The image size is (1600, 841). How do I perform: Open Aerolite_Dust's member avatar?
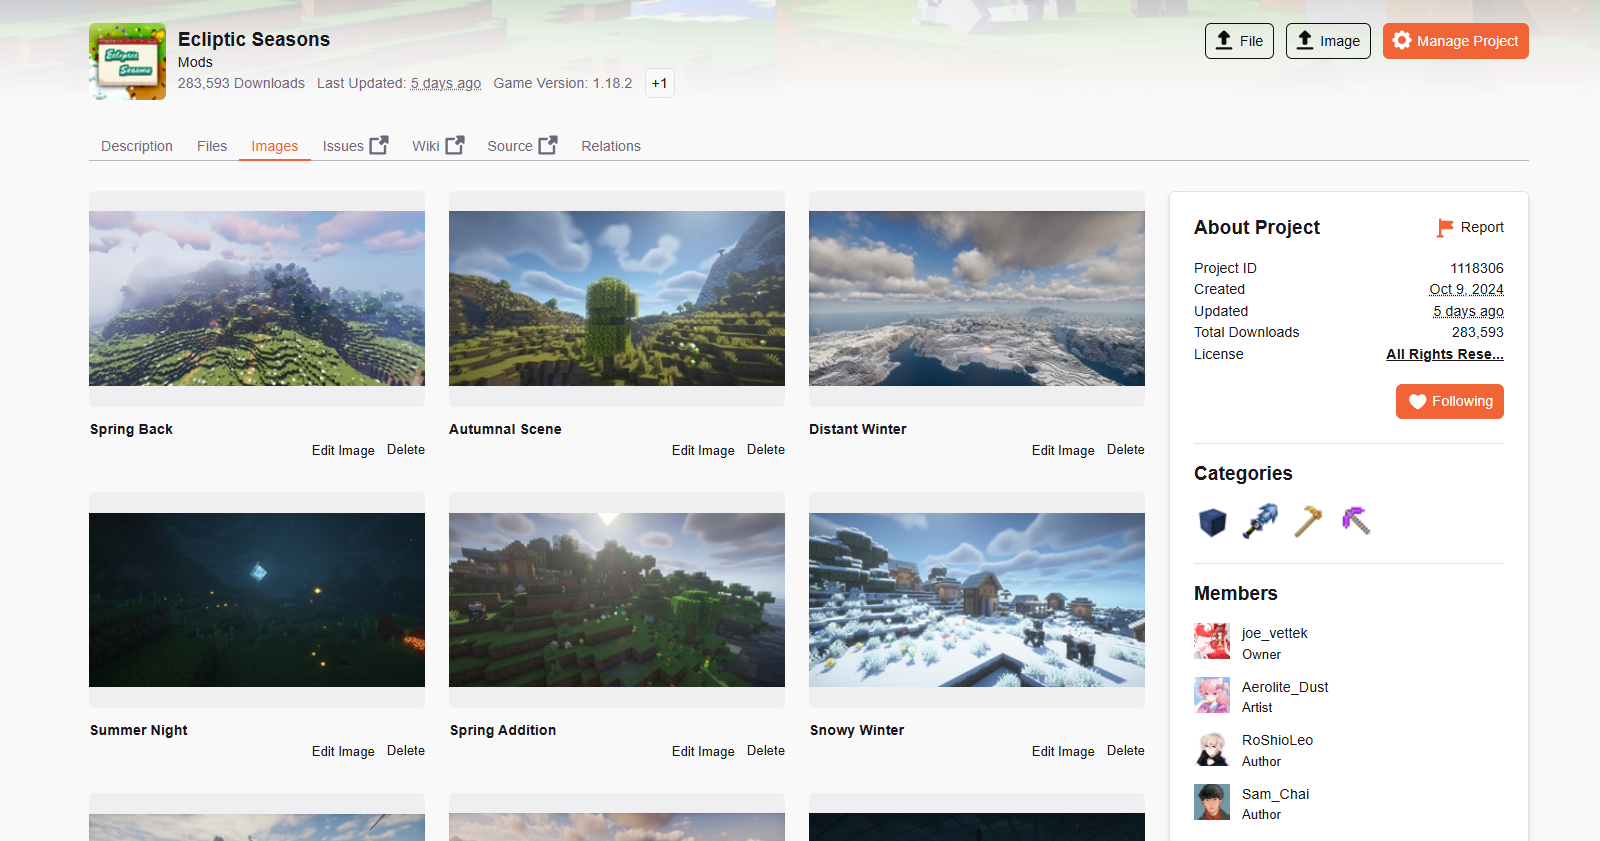point(1212,696)
